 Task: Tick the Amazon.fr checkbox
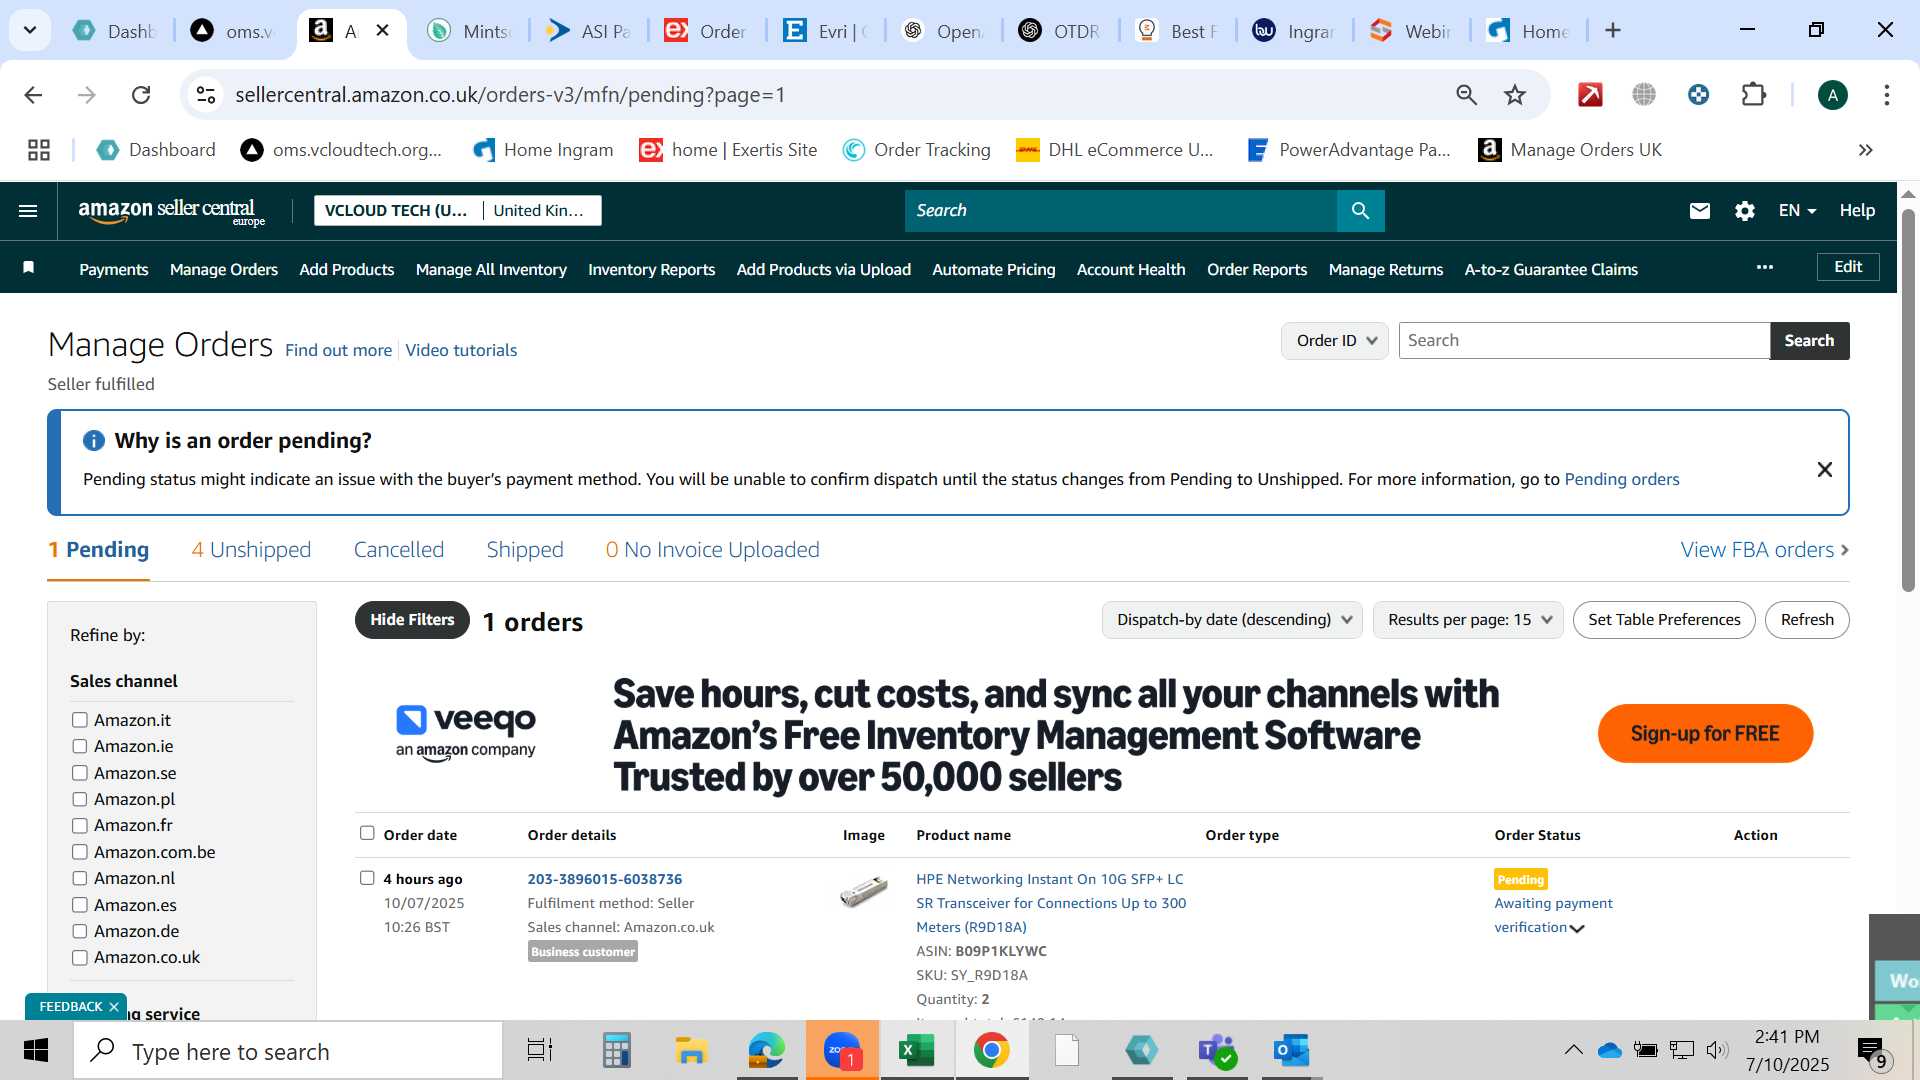[x=80, y=825]
